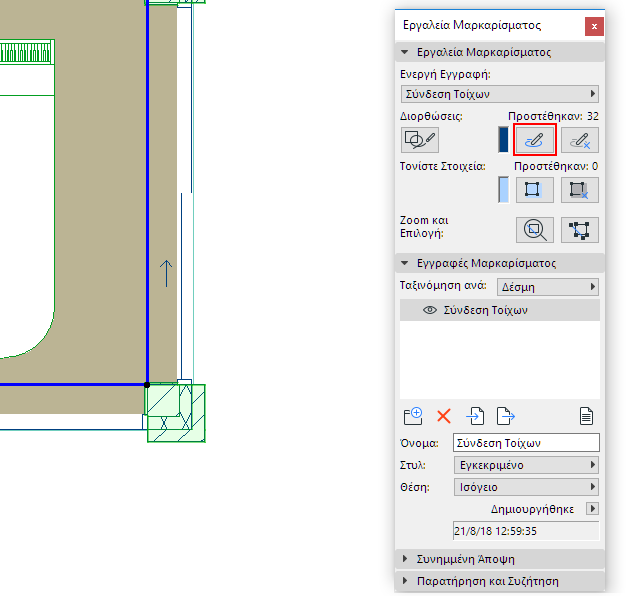Click the Add Highlight elements icon

[x=535, y=190]
